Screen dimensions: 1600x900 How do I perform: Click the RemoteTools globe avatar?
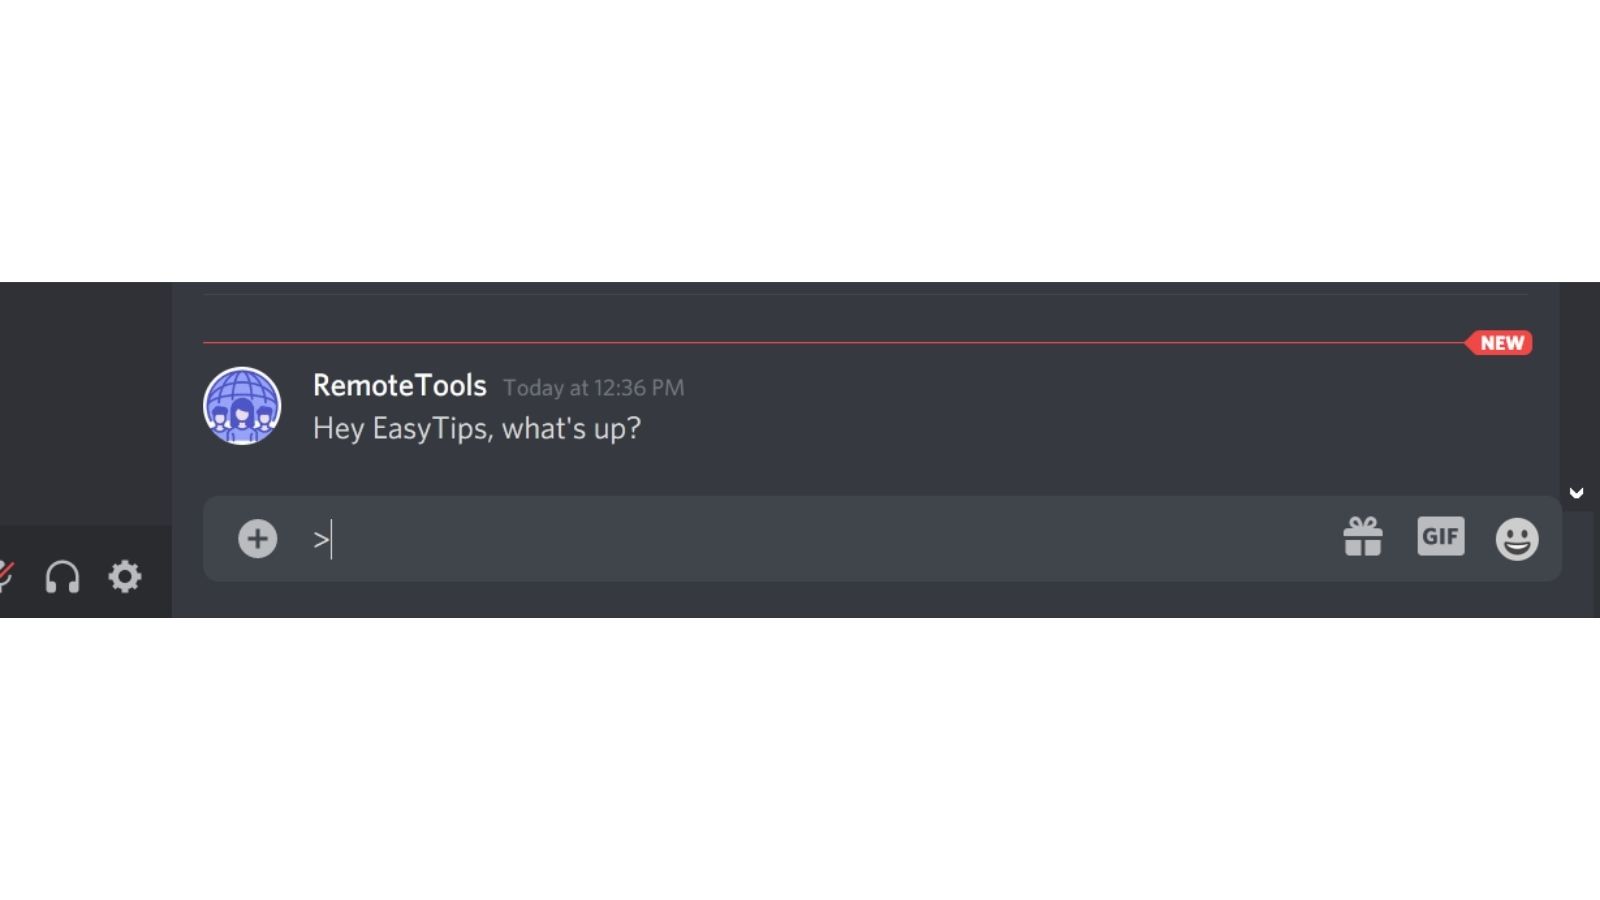pyautogui.click(x=242, y=406)
